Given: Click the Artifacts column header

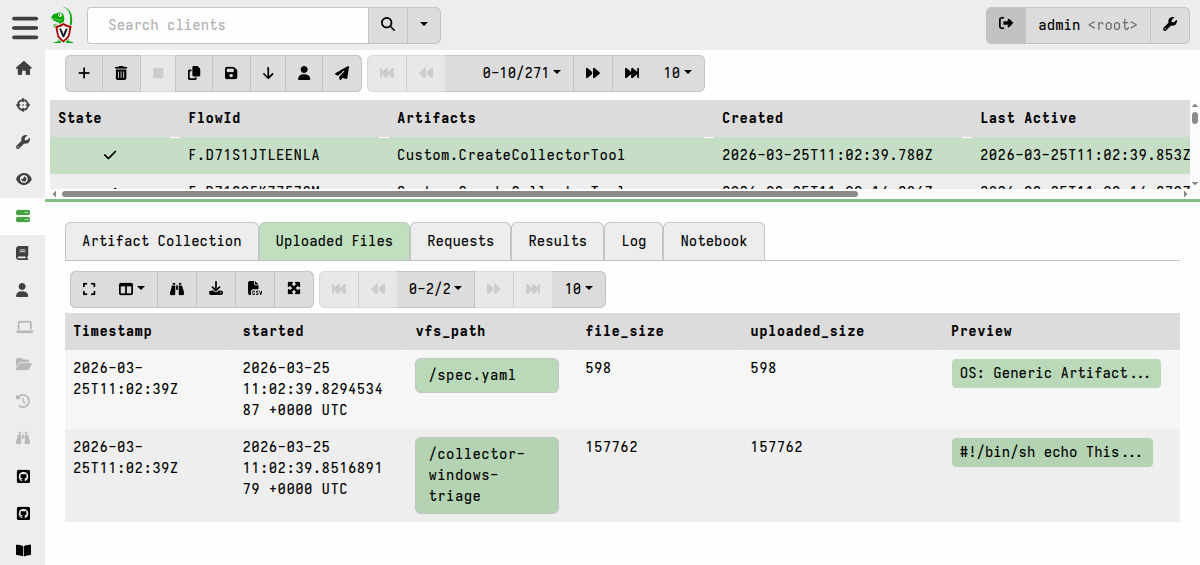Looking at the screenshot, I should point(436,118).
